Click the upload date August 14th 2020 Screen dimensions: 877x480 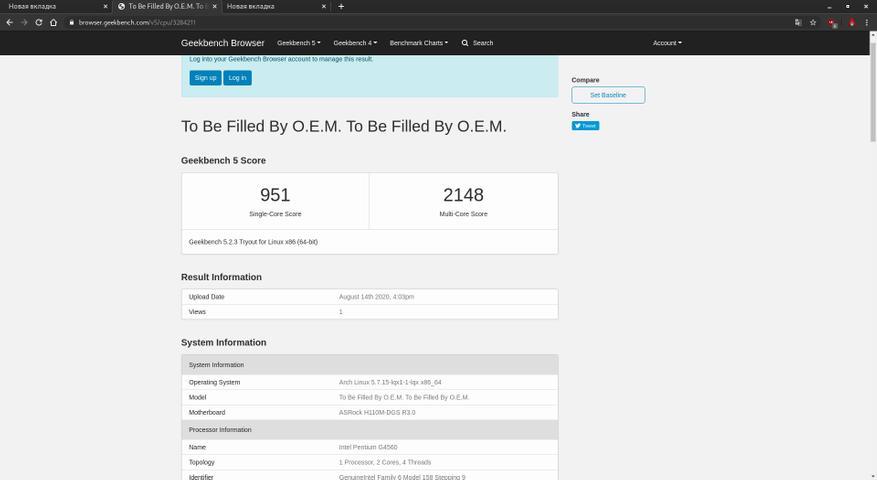[376, 297]
